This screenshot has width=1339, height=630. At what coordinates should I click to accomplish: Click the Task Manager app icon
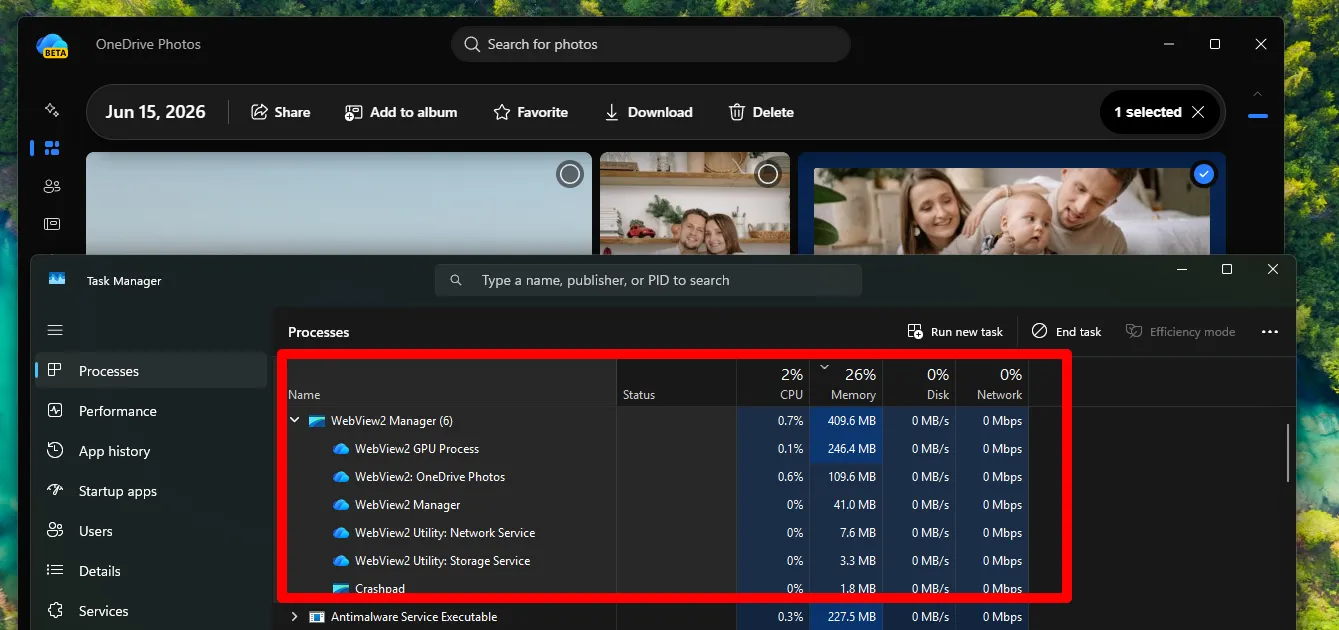pos(57,280)
